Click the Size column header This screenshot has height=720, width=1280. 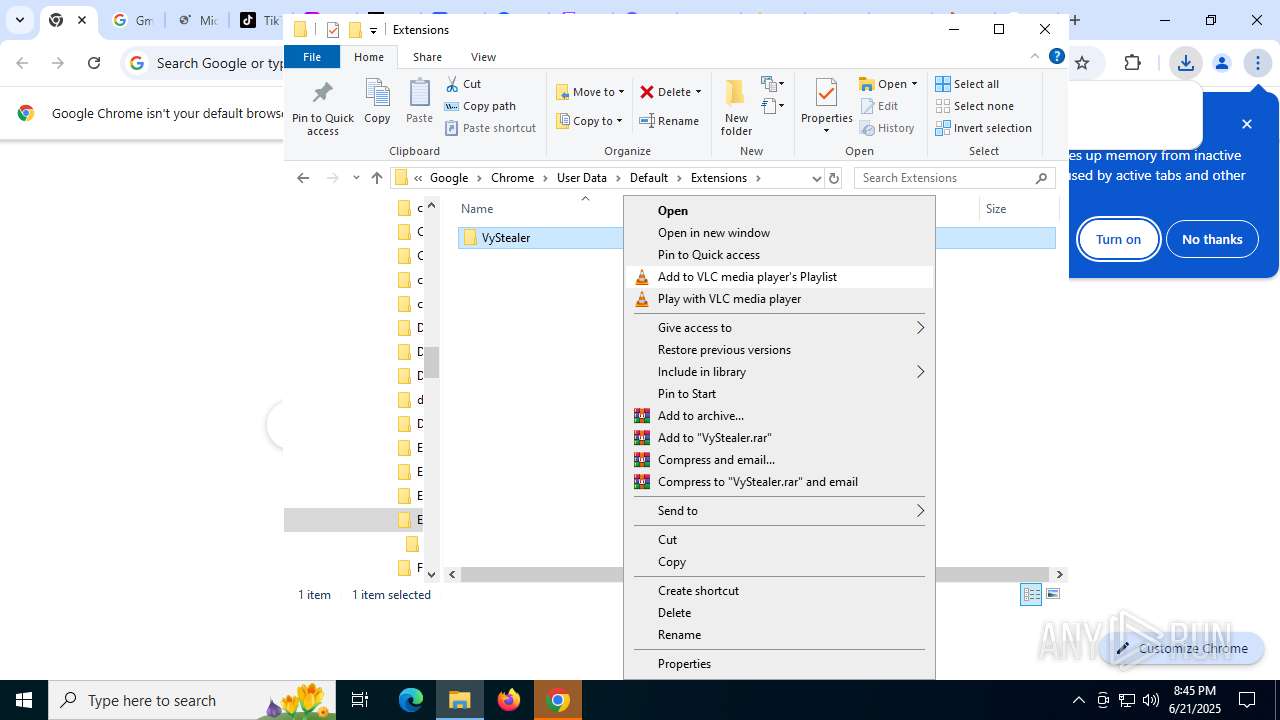[x=996, y=209]
